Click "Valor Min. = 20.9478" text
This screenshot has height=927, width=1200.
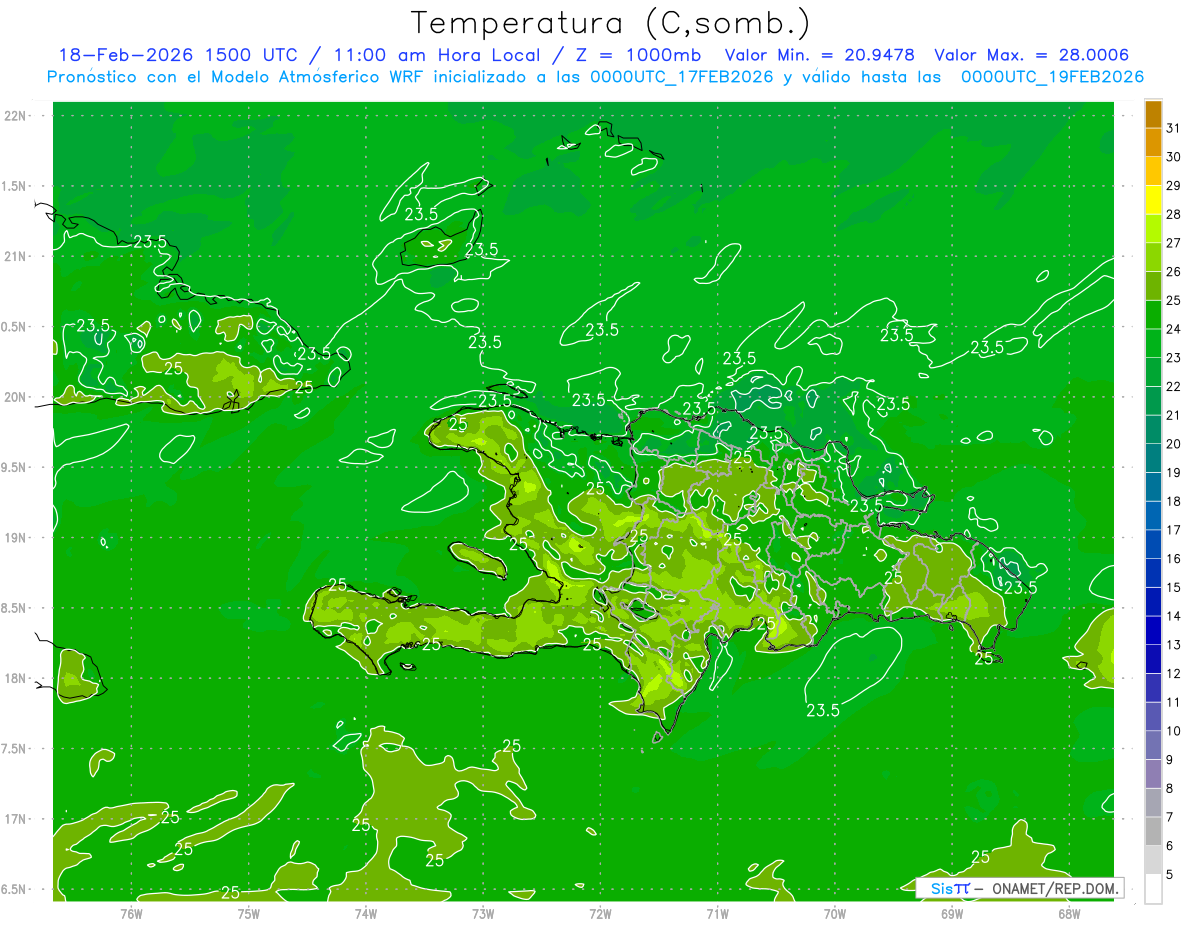(x=822, y=56)
